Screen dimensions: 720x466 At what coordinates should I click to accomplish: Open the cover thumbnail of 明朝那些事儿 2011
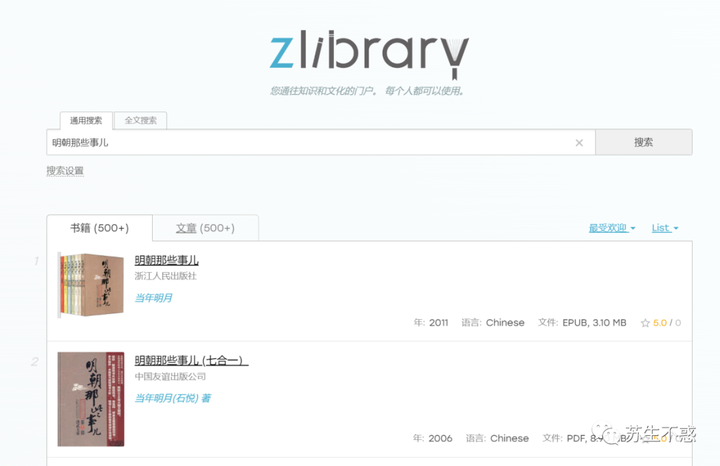click(91, 285)
